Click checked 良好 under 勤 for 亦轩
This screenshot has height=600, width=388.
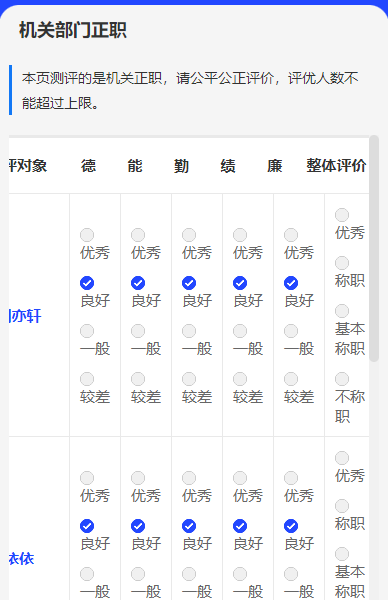pos(189,283)
